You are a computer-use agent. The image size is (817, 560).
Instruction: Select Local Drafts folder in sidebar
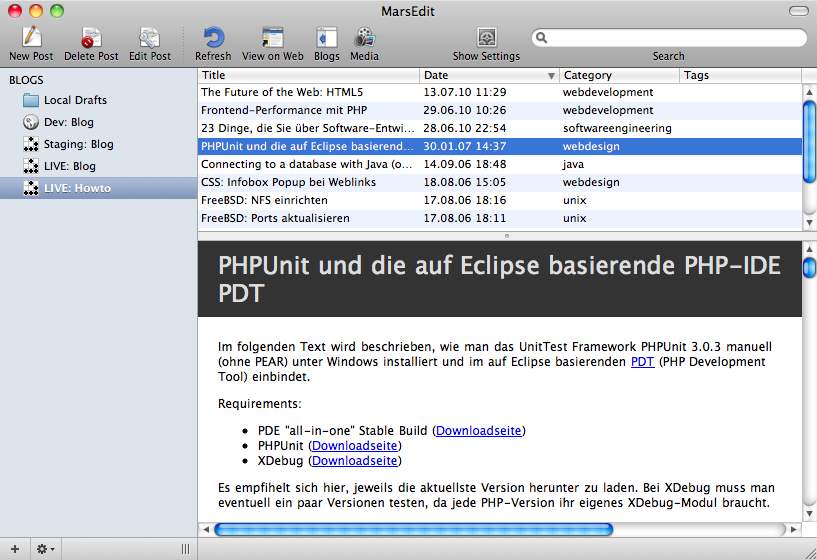98,100
